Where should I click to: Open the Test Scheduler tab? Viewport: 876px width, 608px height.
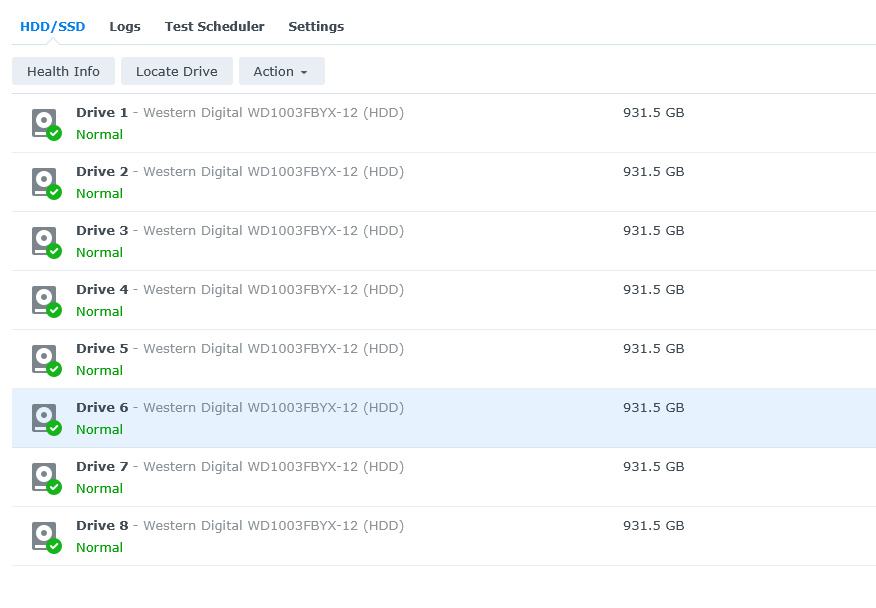[x=214, y=26]
